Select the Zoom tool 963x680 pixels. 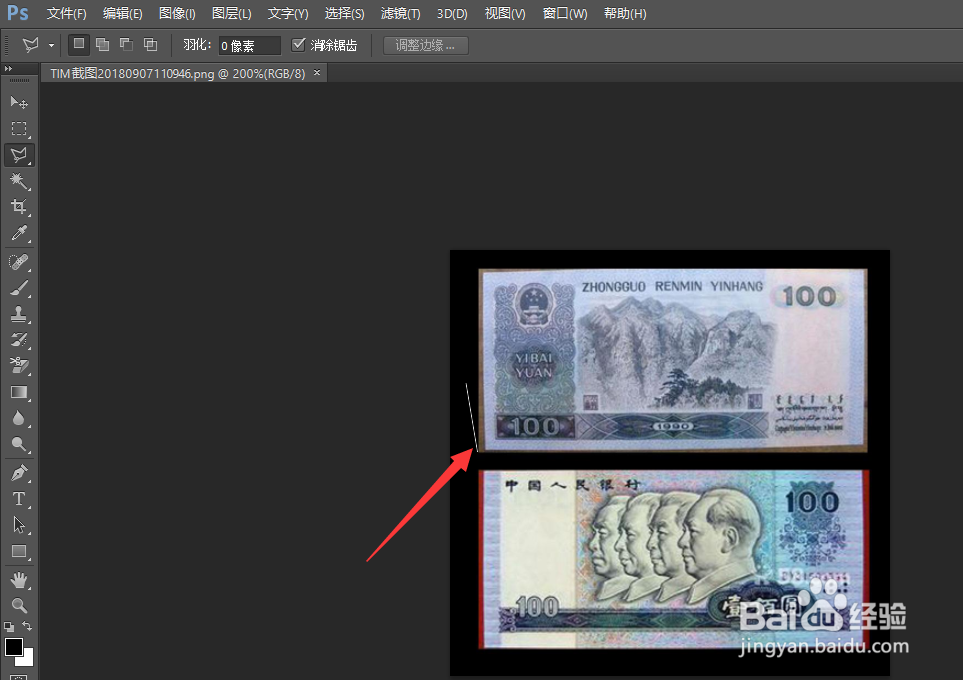18,606
